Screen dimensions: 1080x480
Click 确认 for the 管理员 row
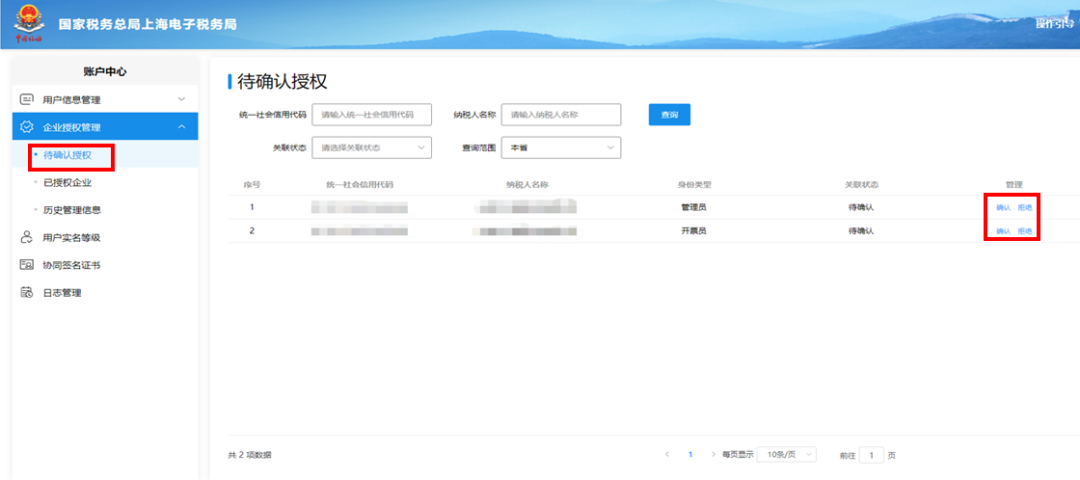1003,207
